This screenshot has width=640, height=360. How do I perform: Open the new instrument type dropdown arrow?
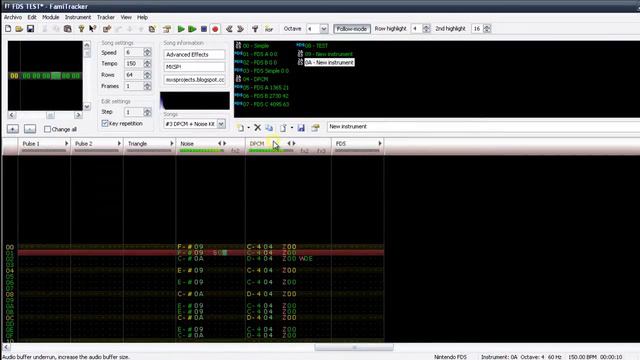click(x=249, y=128)
